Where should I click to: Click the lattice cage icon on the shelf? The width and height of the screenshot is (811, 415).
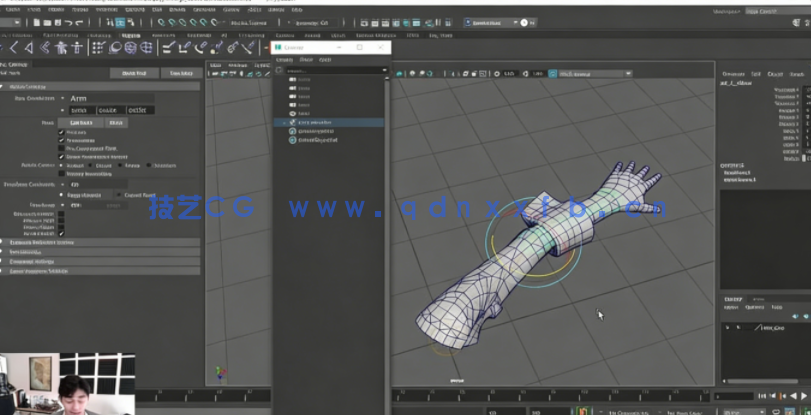[x=149, y=47]
